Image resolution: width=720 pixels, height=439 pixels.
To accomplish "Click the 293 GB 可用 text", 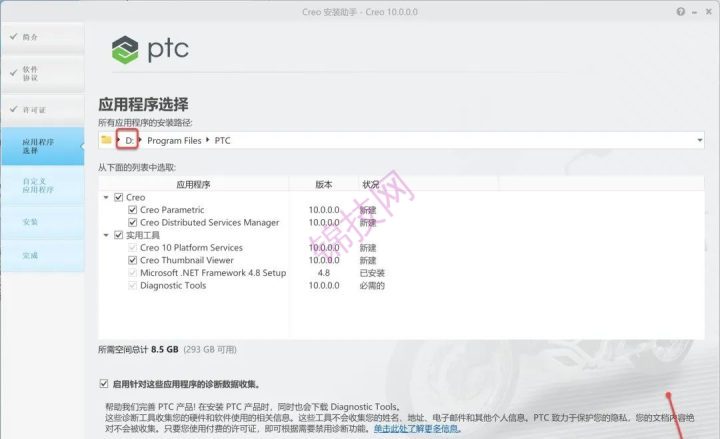I will (210, 349).
